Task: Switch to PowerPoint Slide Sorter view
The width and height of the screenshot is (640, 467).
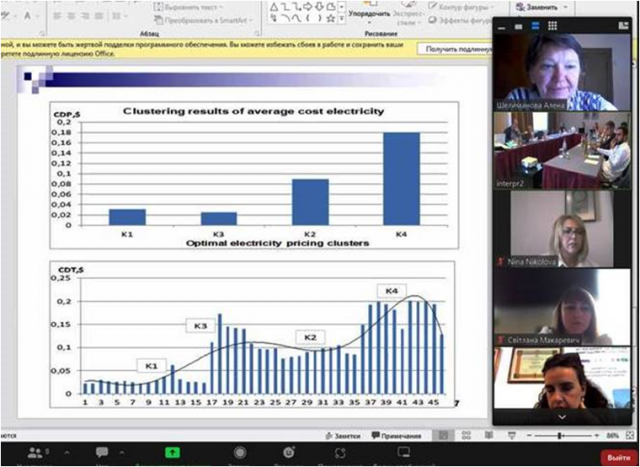Action: [466, 436]
